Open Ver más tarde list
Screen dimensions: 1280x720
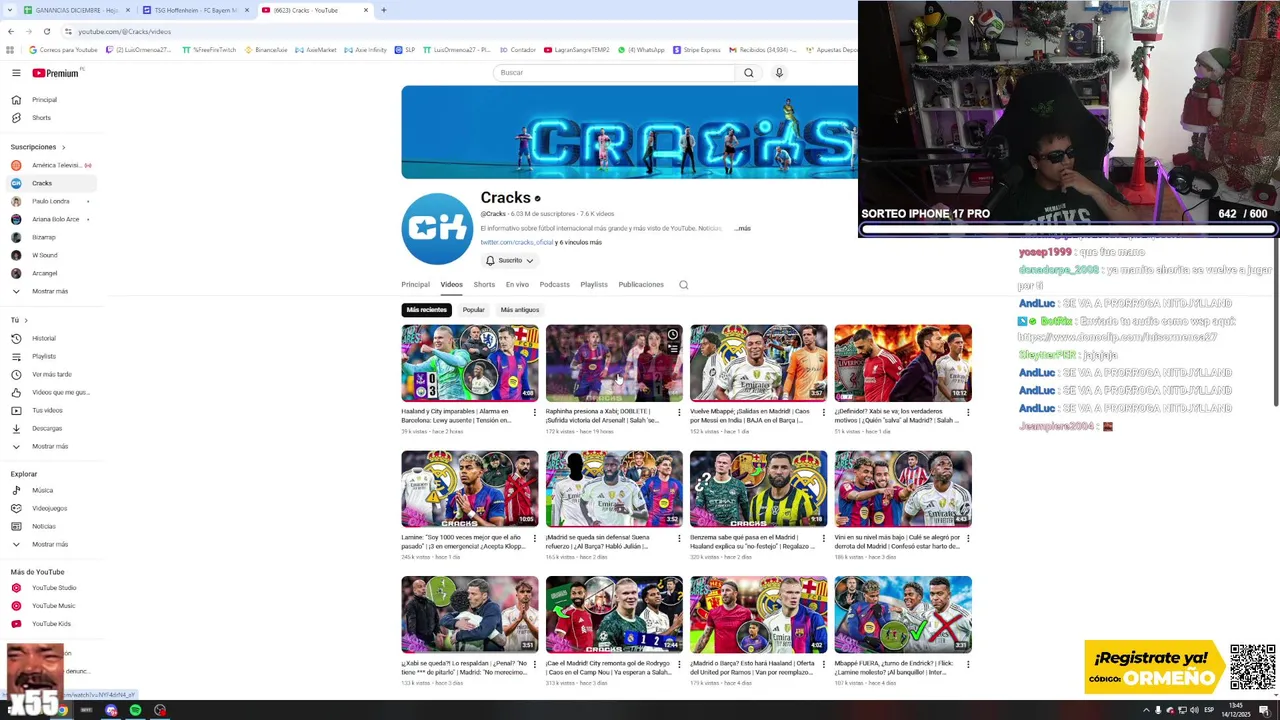51,374
